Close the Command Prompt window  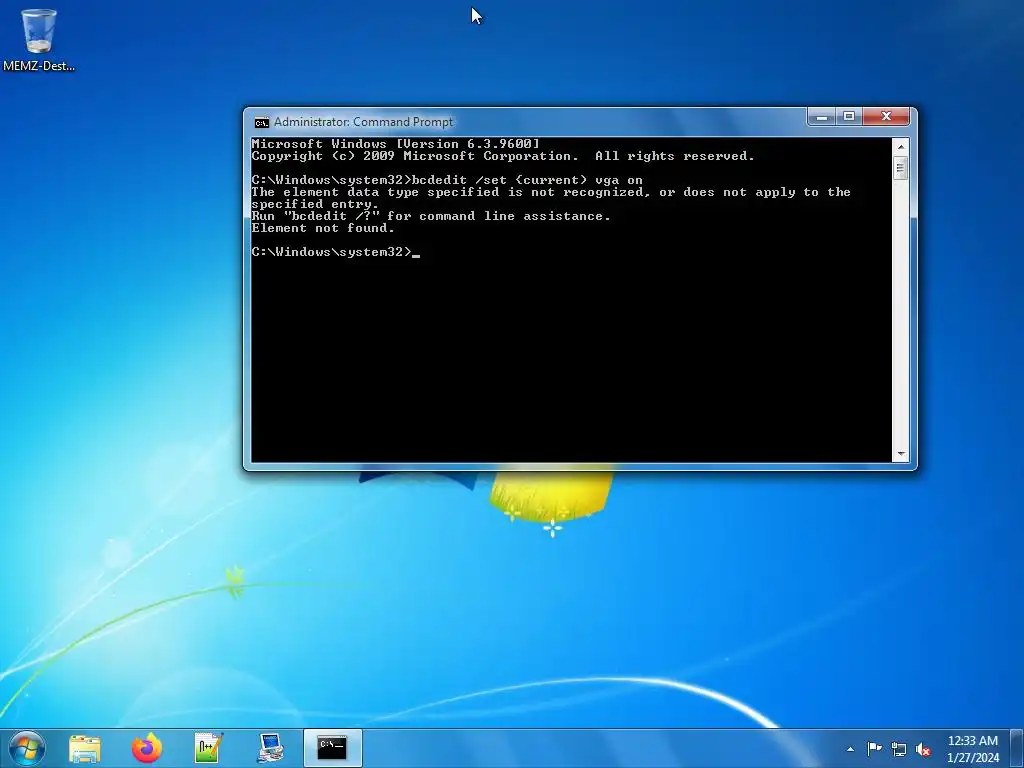tap(886, 117)
